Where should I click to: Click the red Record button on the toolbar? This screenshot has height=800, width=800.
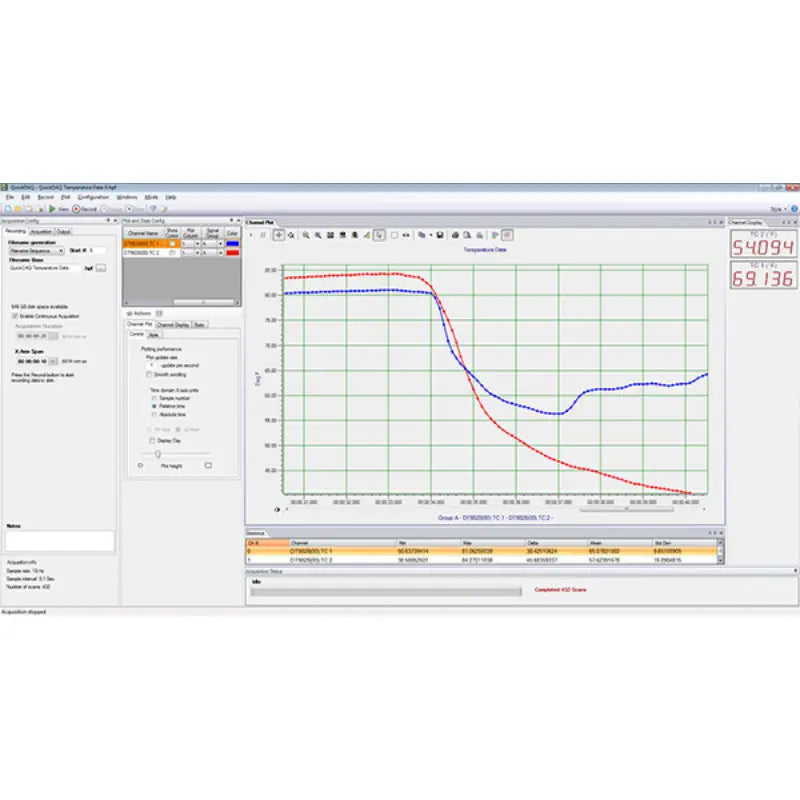78,208
